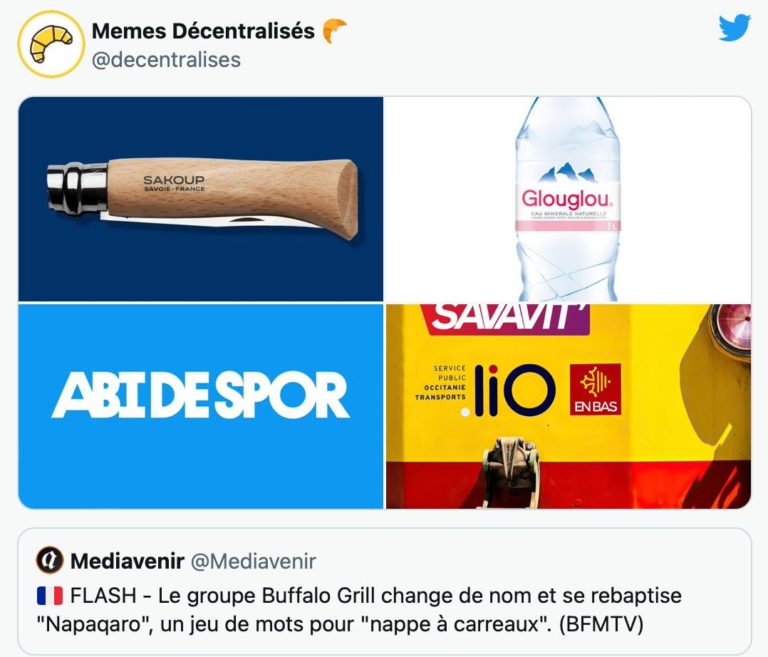Open the @decentralises handle link
The width and height of the screenshot is (768, 657).
tap(166, 60)
